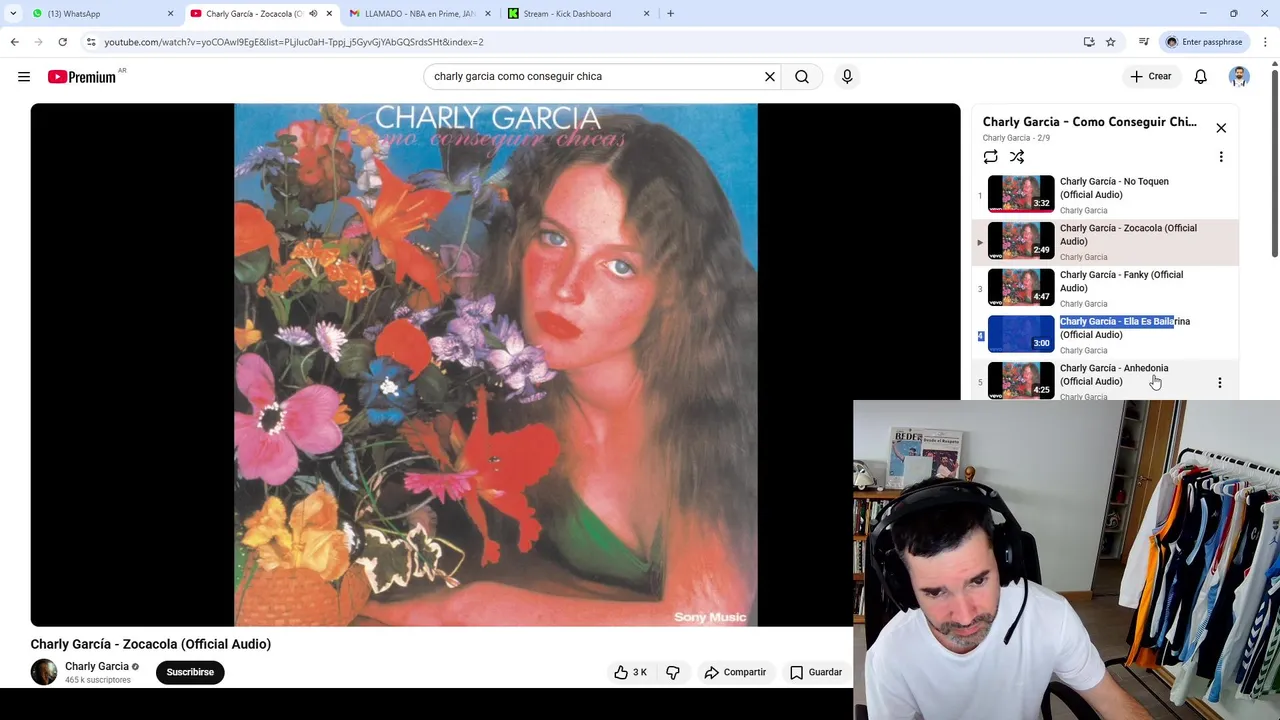Click the Zocacola video player area
This screenshot has width=1280, height=720.
coord(495,365)
